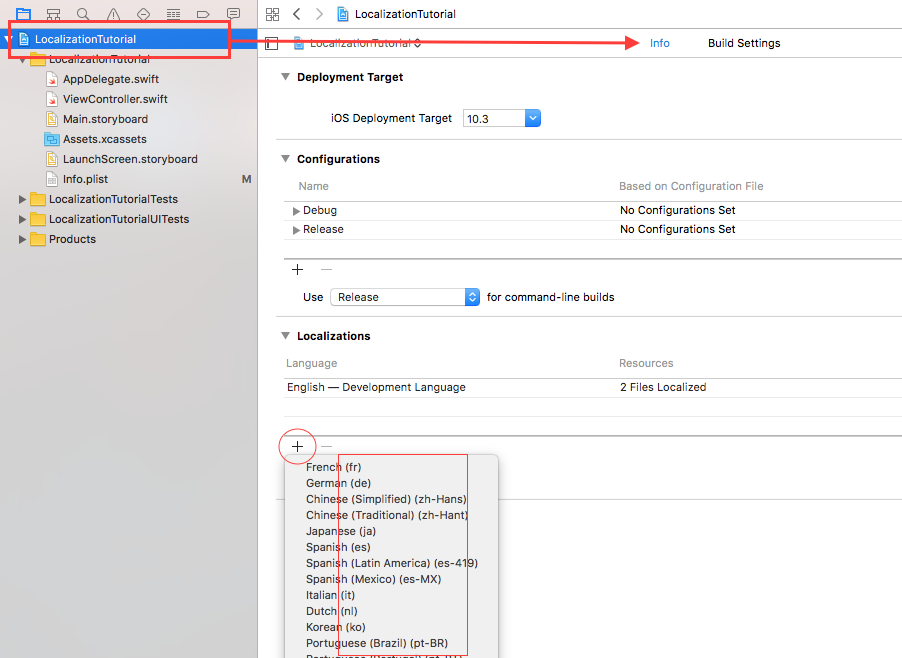The height and width of the screenshot is (658, 902).
Task: Click the "Resources" column header
Action: [646, 364]
